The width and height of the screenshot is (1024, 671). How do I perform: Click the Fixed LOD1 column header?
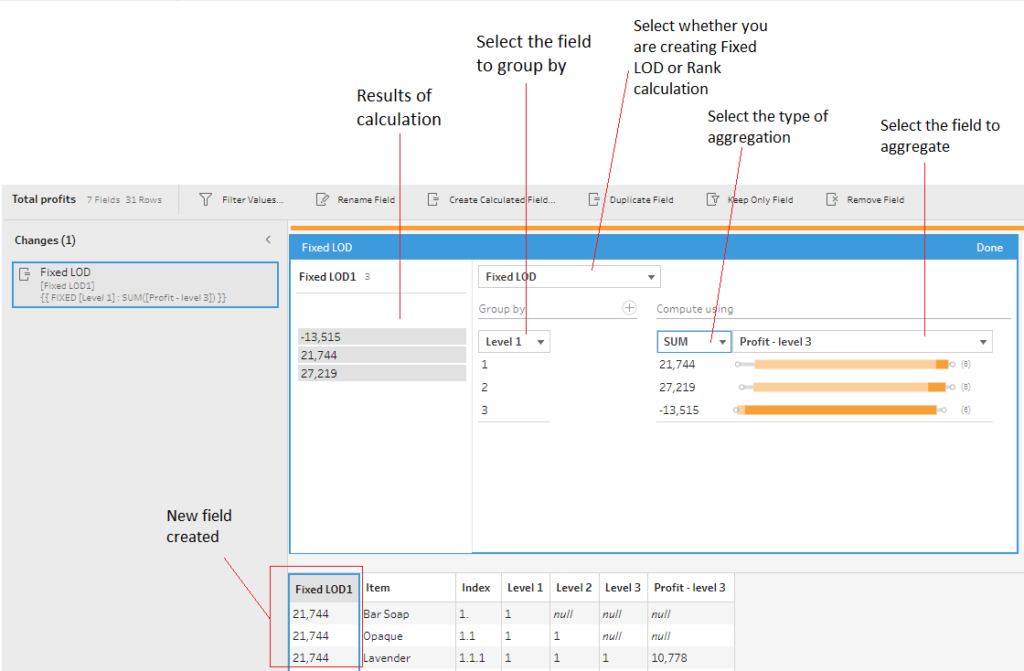[x=324, y=589]
